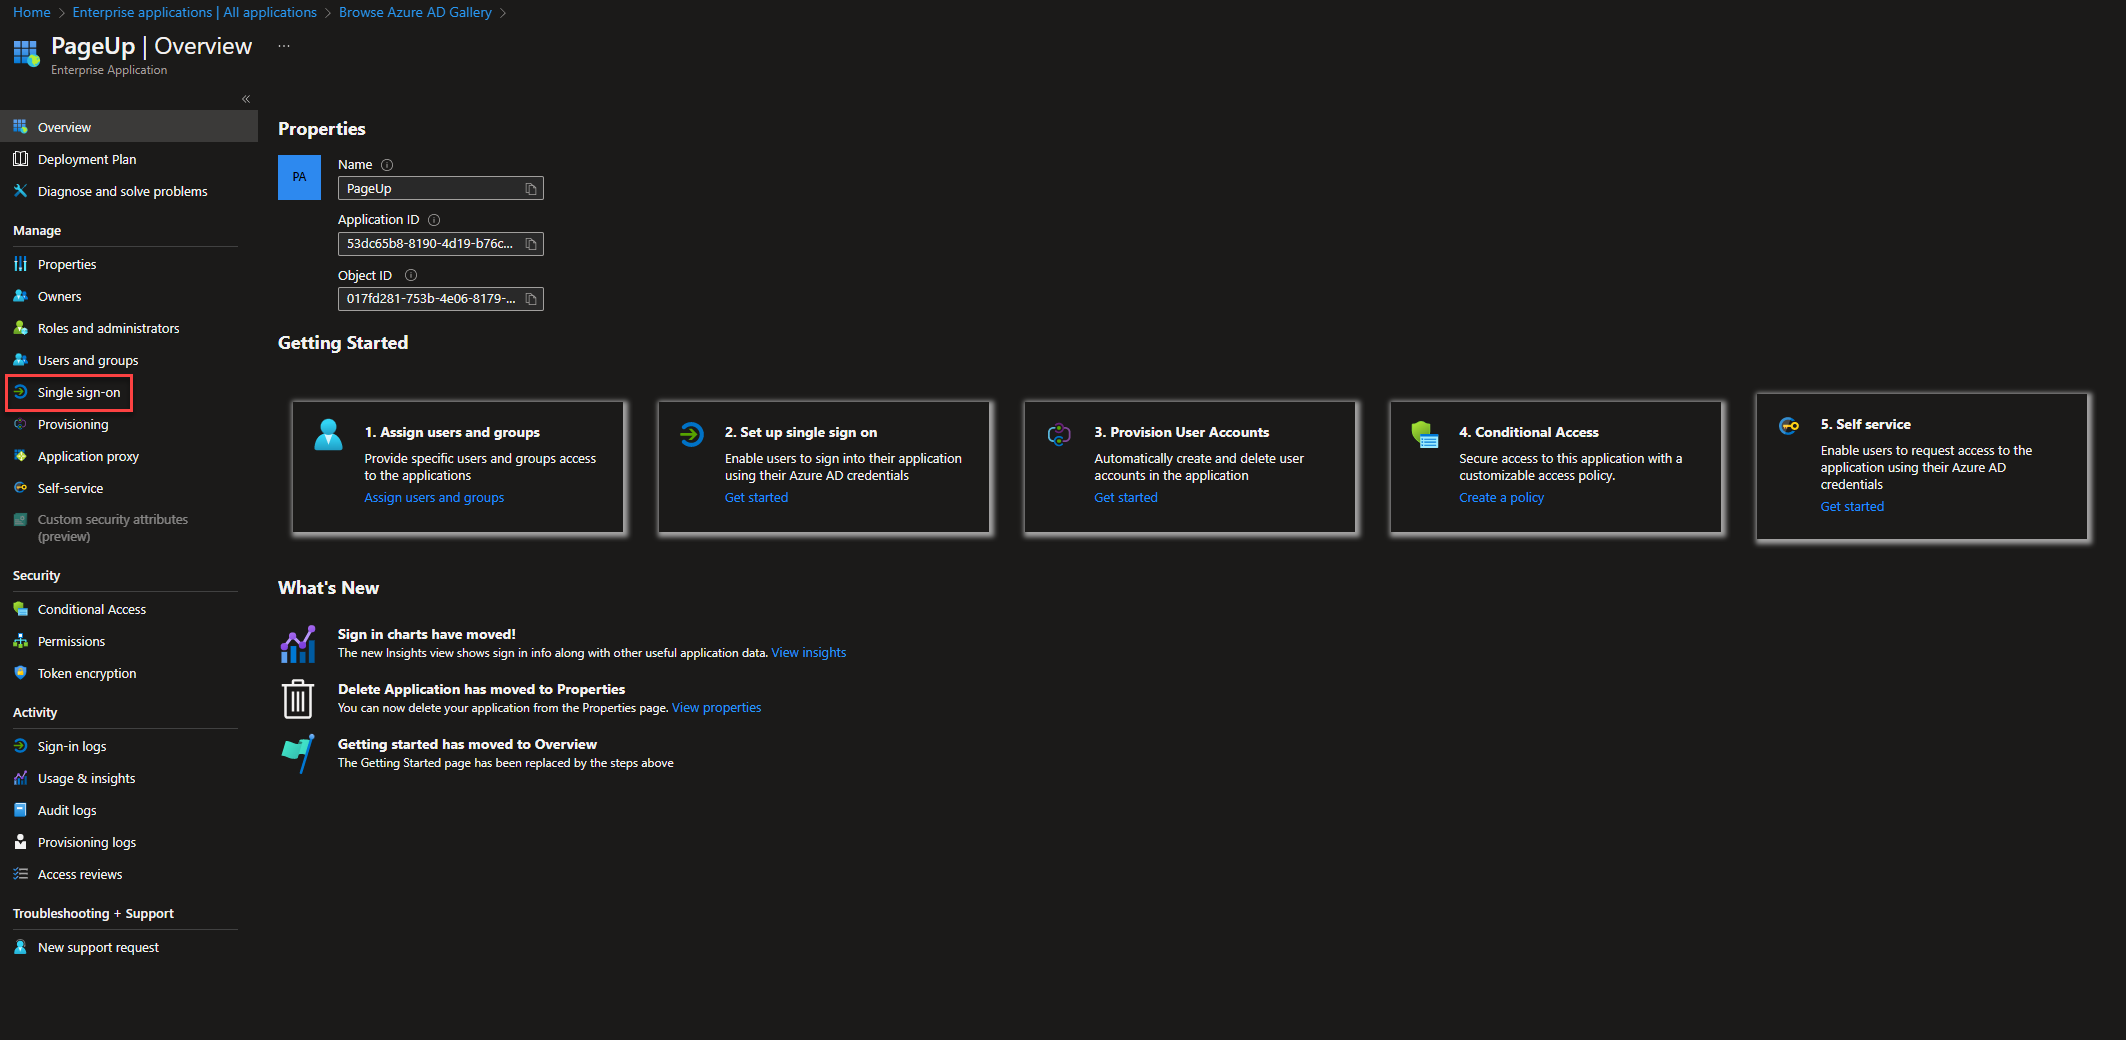Go to Users and groups
Viewport: 2126px width, 1040px height.
[x=87, y=361]
